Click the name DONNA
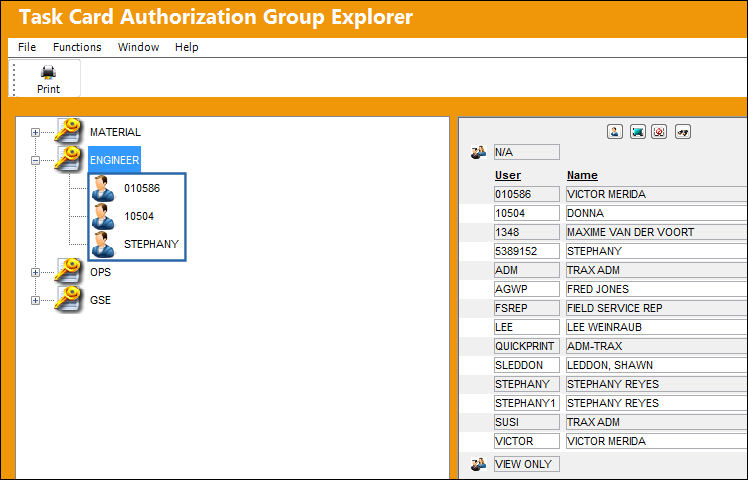This screenshot has width=748, height=480. 585,213
